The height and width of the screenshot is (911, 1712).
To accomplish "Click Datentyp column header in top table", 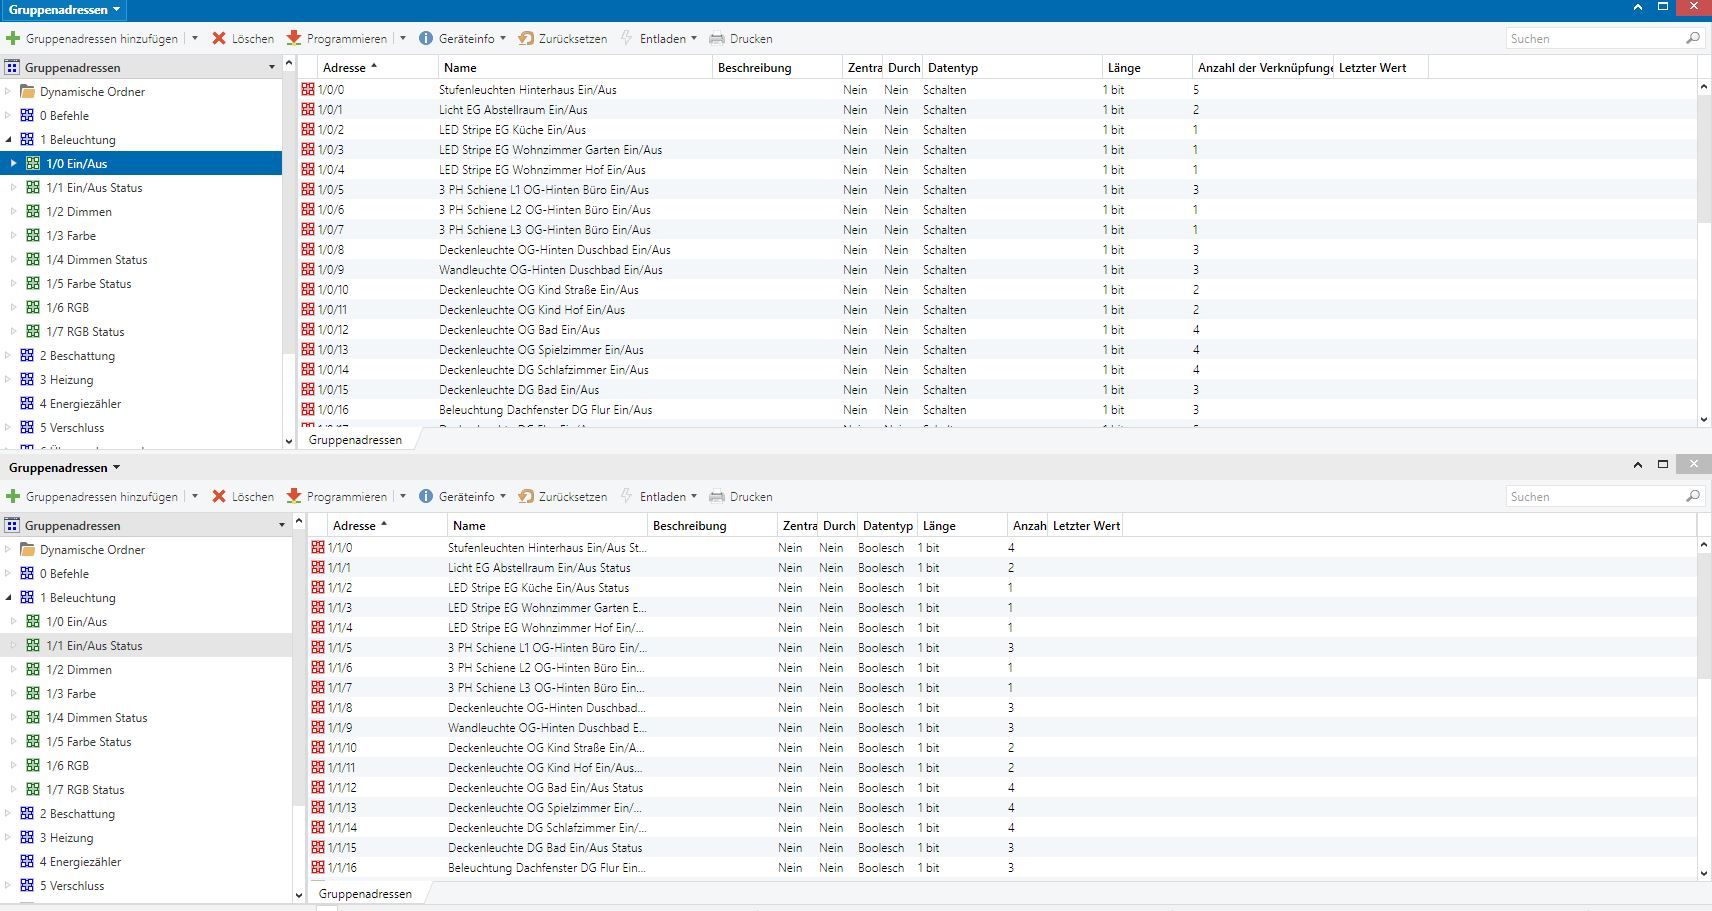I will pyautogui.click(x=1012, y=68).
